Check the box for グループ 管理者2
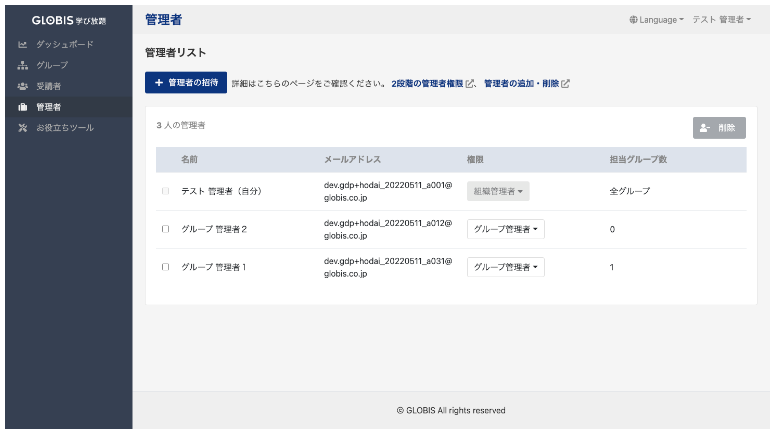The height and width of the screenshot is (431, 777). tap(165, 229)
